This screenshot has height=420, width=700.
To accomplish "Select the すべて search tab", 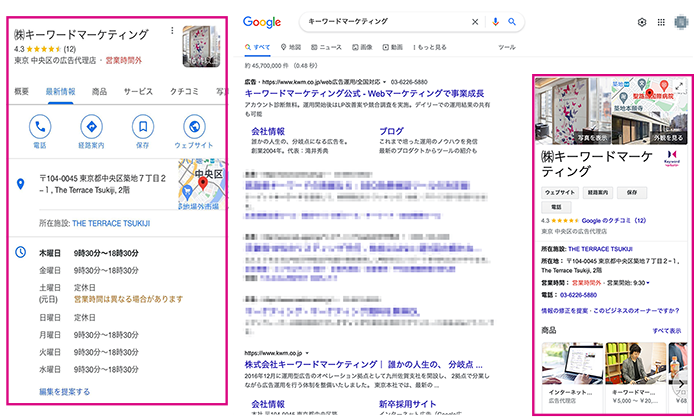I will [258, 47].
